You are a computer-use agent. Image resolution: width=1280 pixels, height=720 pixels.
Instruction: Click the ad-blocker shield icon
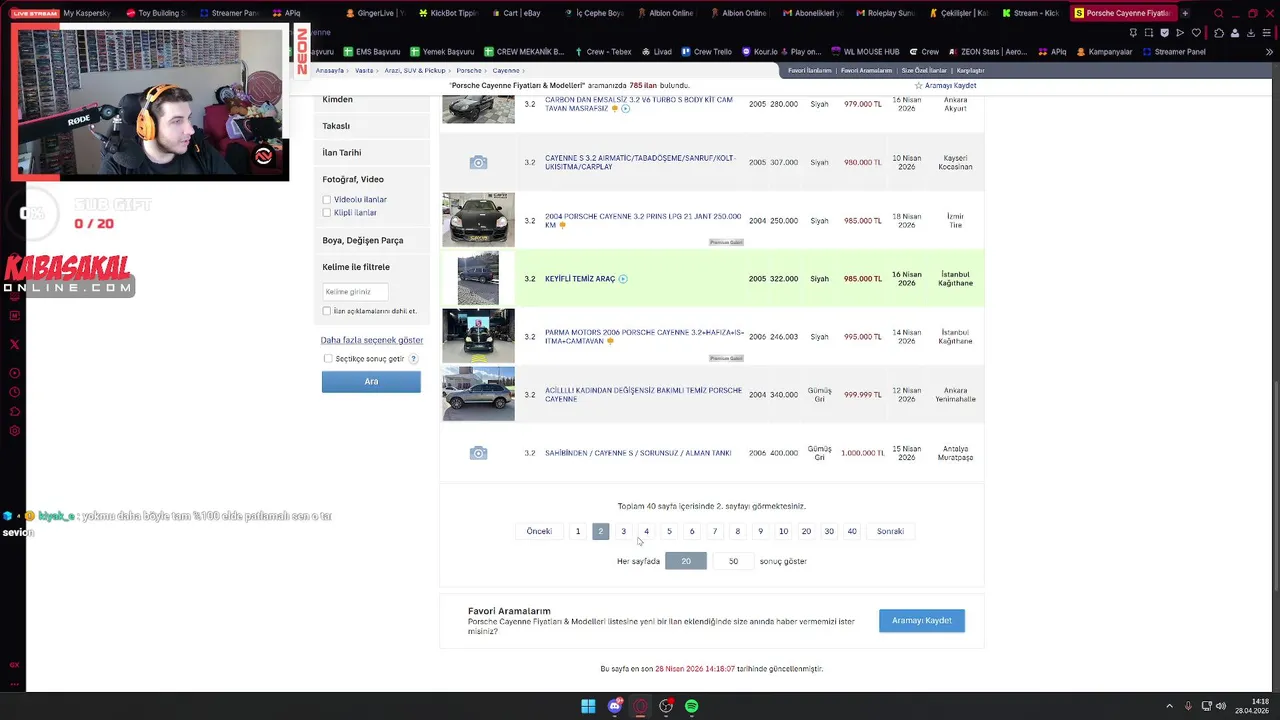(1164, 33)
